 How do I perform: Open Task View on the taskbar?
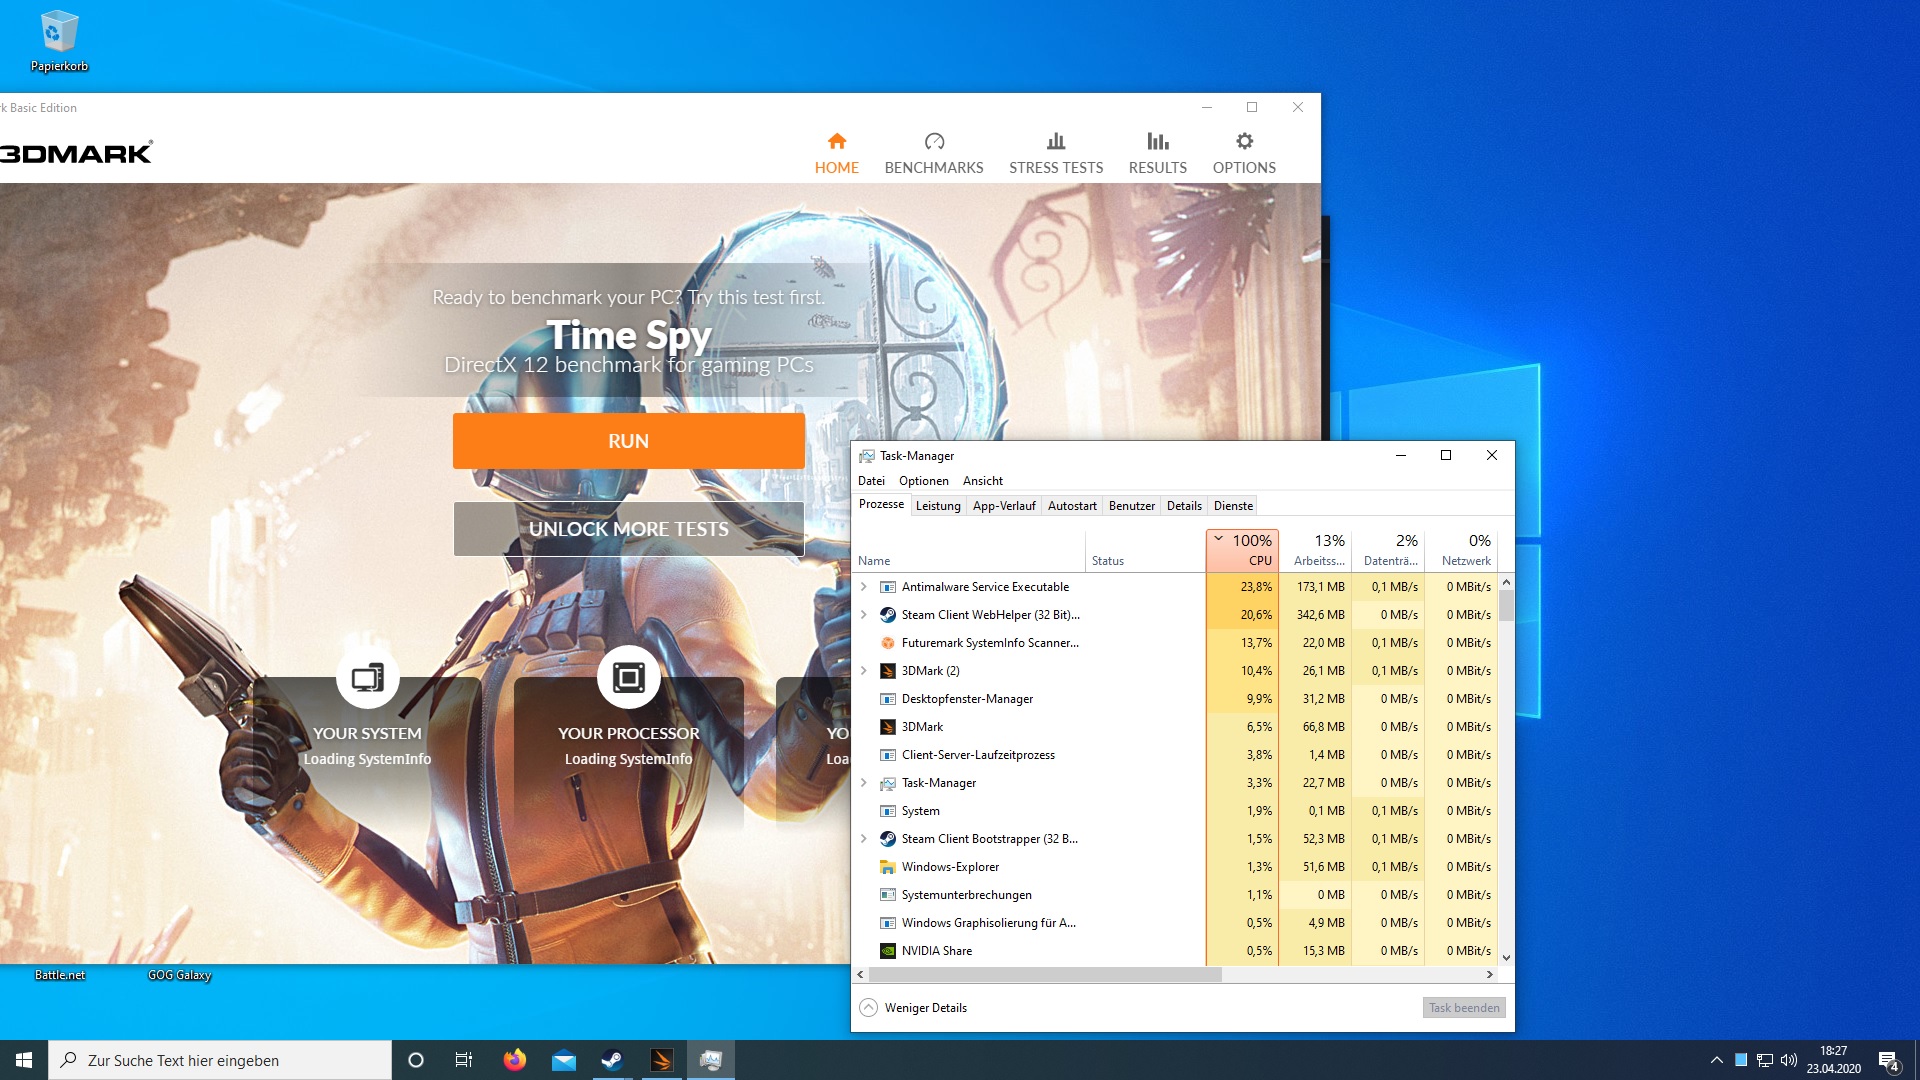coord(464,1060)
